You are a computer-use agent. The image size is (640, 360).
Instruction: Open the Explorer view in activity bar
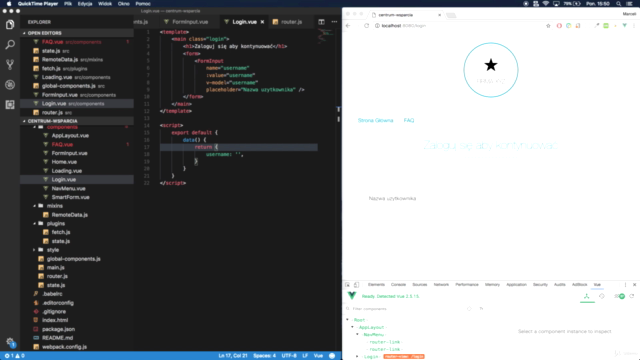coord(10,24)
